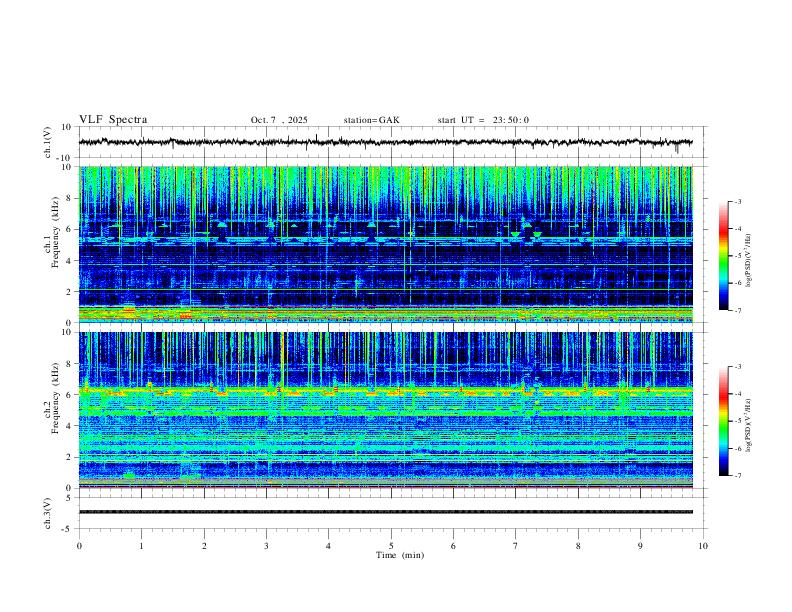Pick the lower ch.2 PSD color bar
This screenshot has width=792, height=612.
click(x=723, y=421)
